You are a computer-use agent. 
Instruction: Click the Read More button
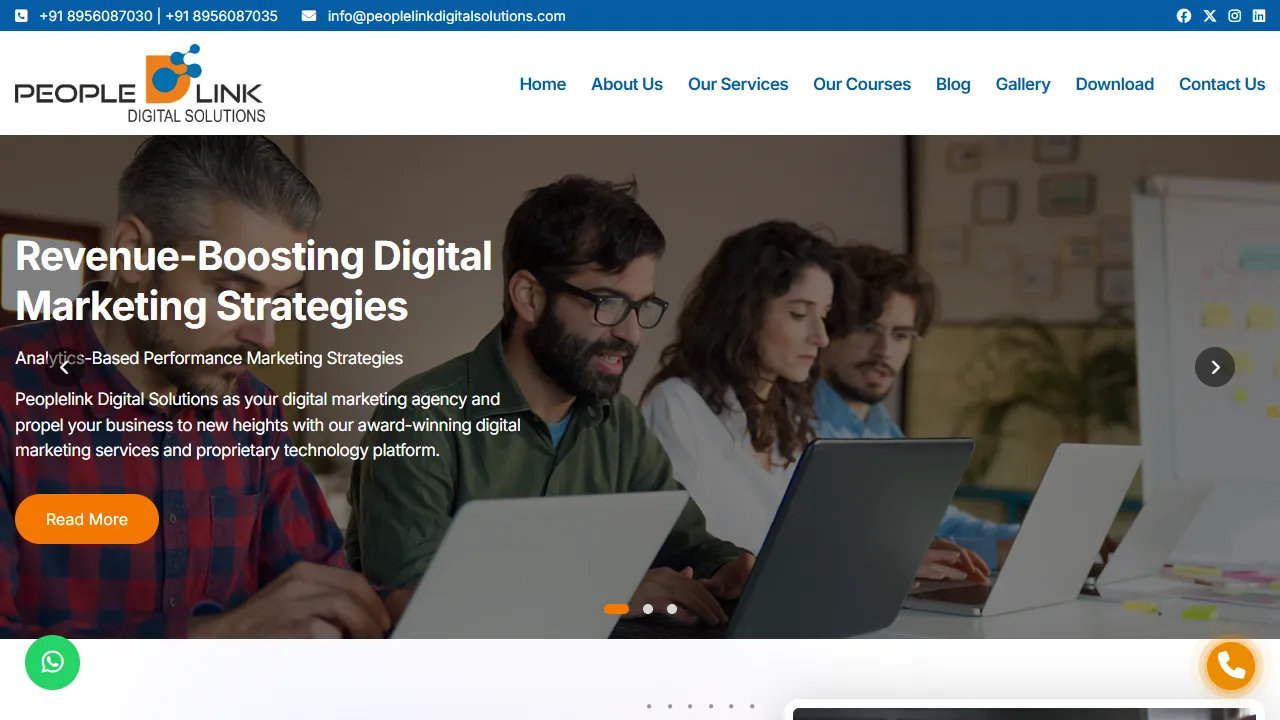click(86, 519)
